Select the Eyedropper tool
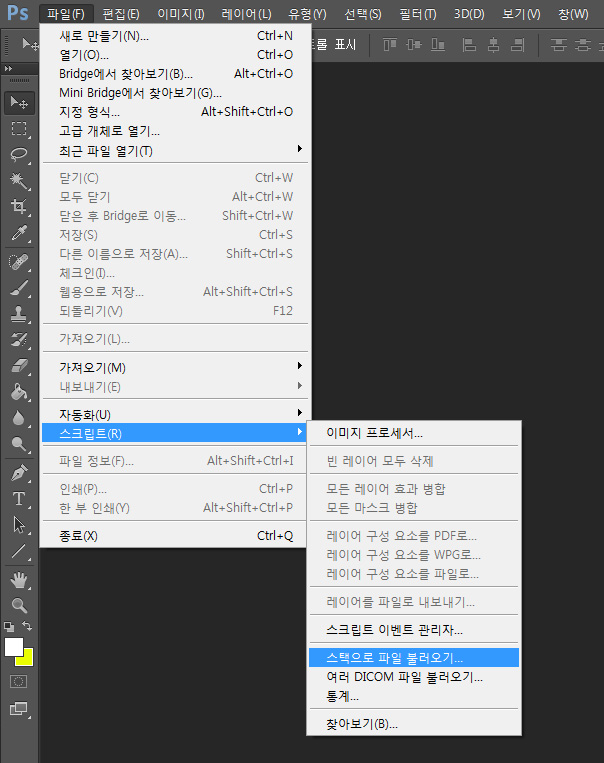 18,233
